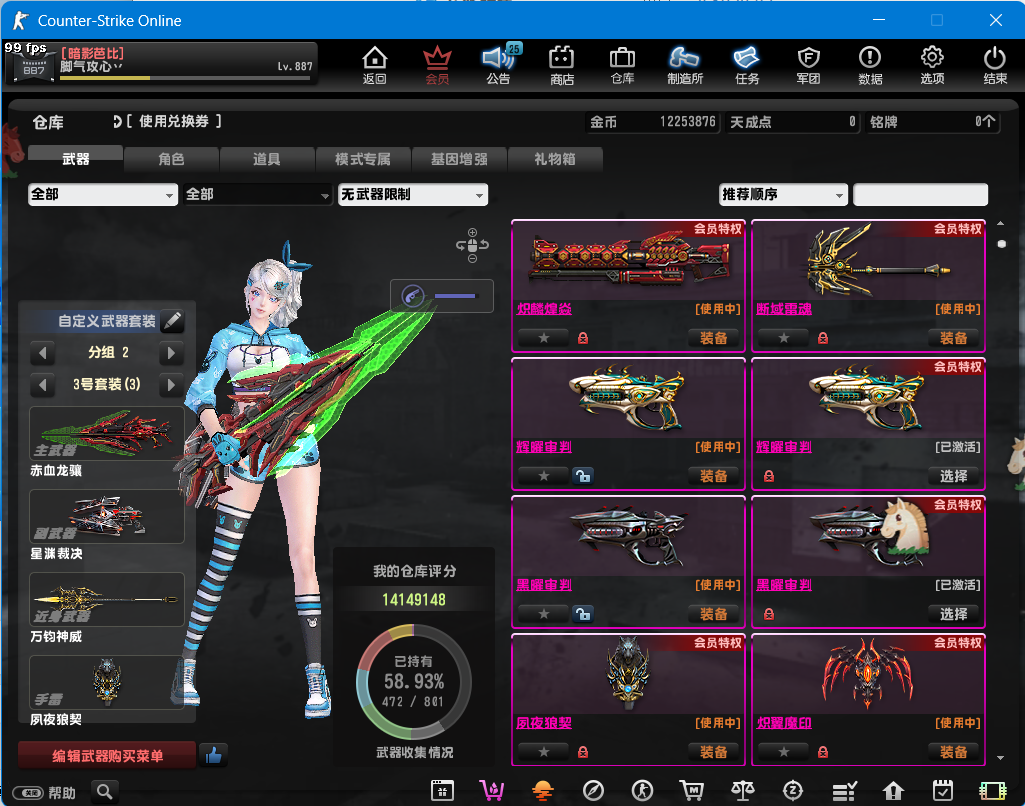The height and width of the screenshot is (806, 1025).
Task: Click the magnifier search icon next to 帮助
Action: [x=105, y=792]
